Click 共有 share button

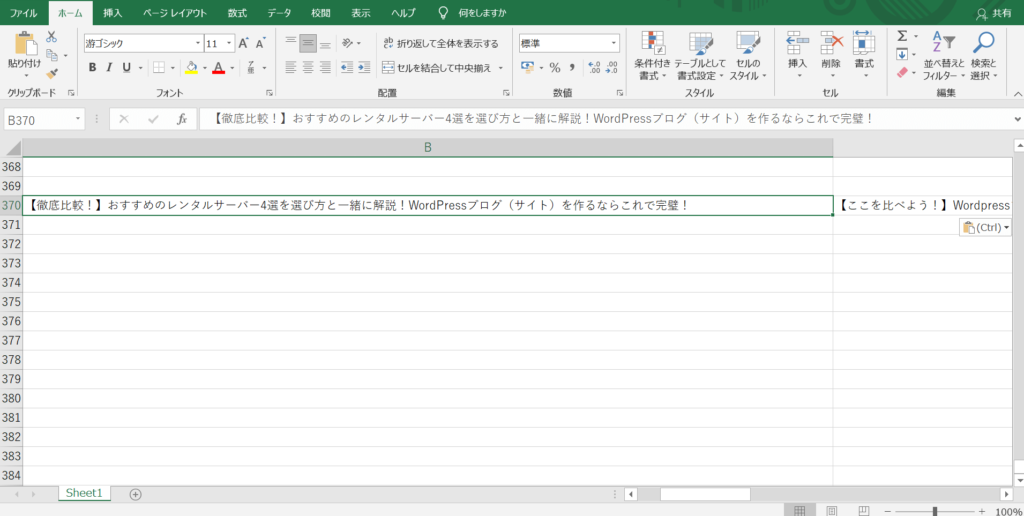tap(993, 14)
